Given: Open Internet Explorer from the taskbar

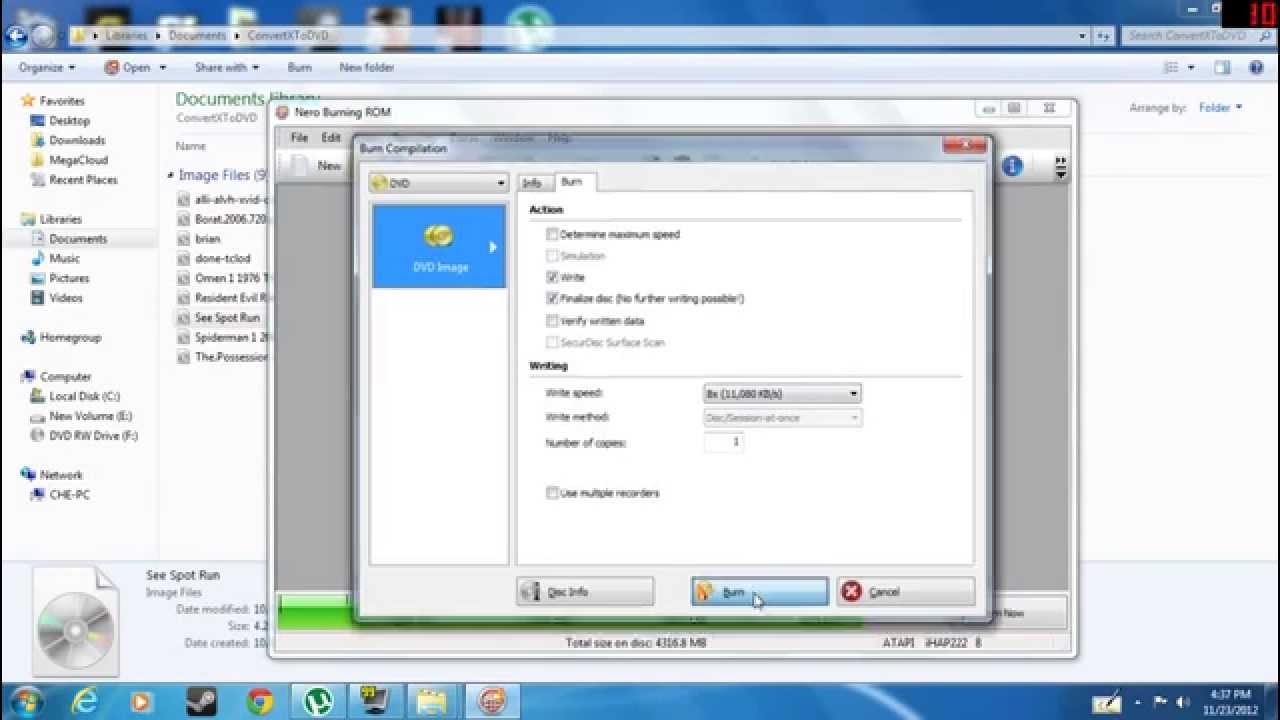Looking at the screenshot, I should 85,701.
